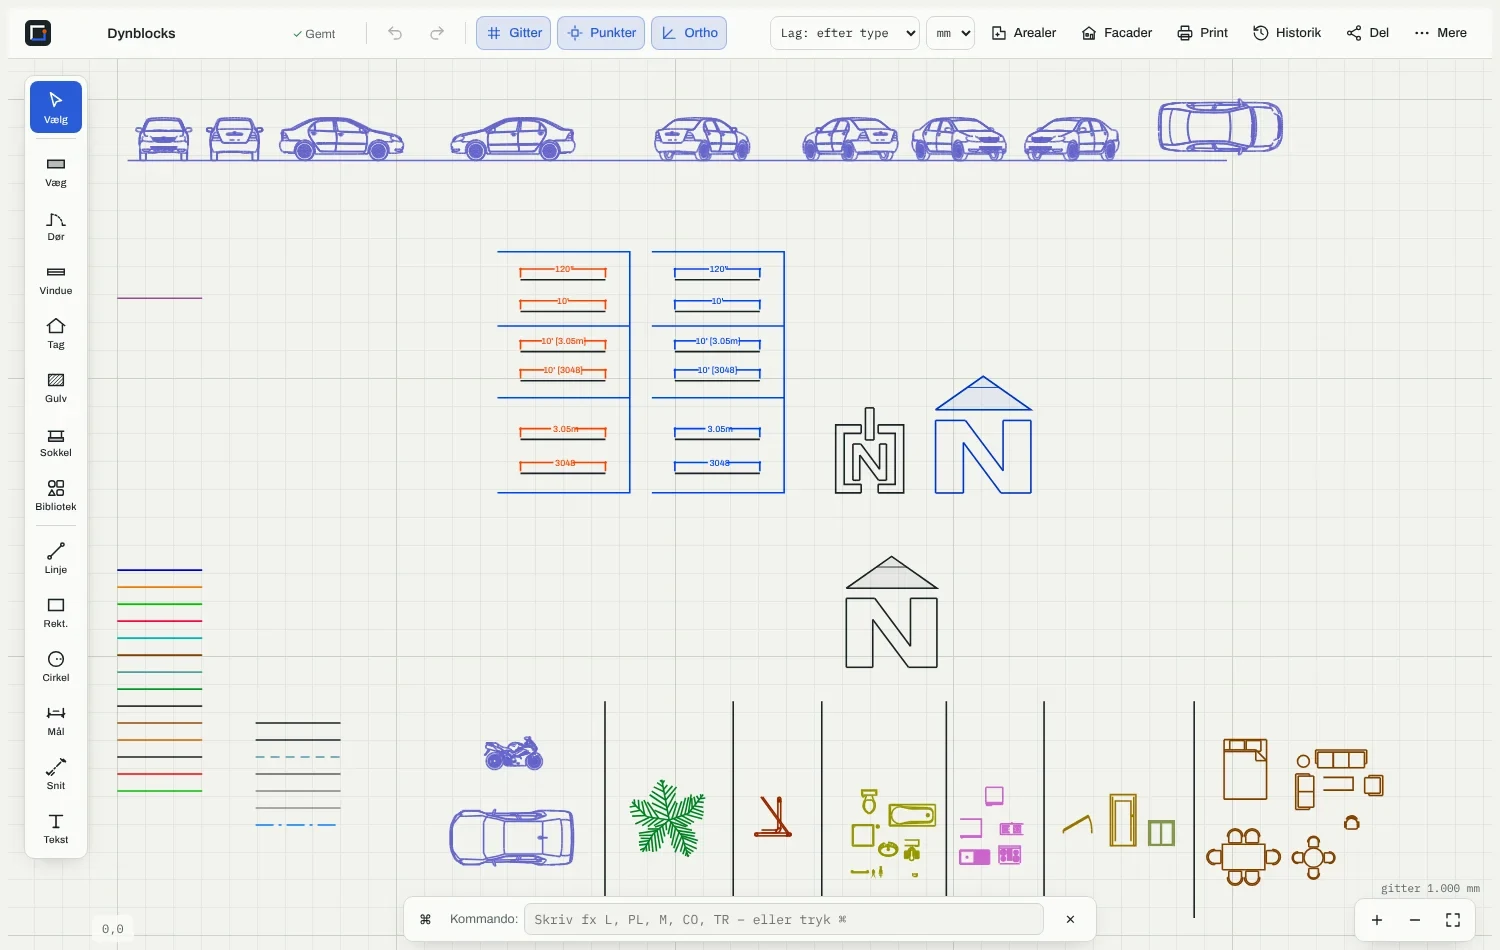Viewport: 1500px width, 950px height.
Task: Focus the Kommando input field
Action: tap(783, 920)
